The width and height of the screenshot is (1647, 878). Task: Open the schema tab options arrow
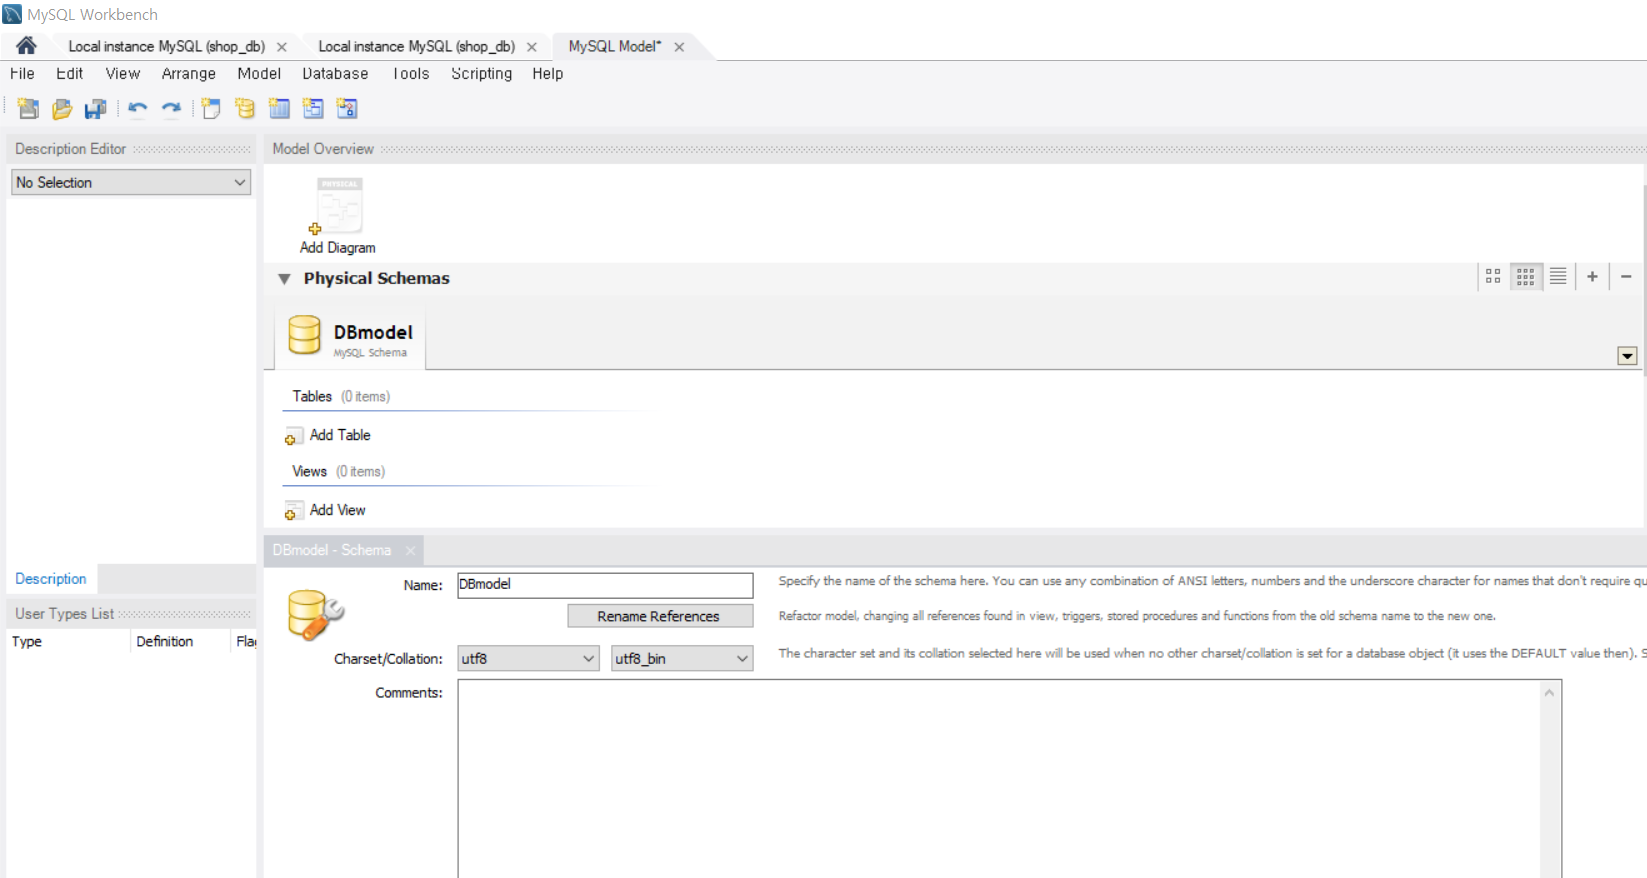(x=1627, y=356)
